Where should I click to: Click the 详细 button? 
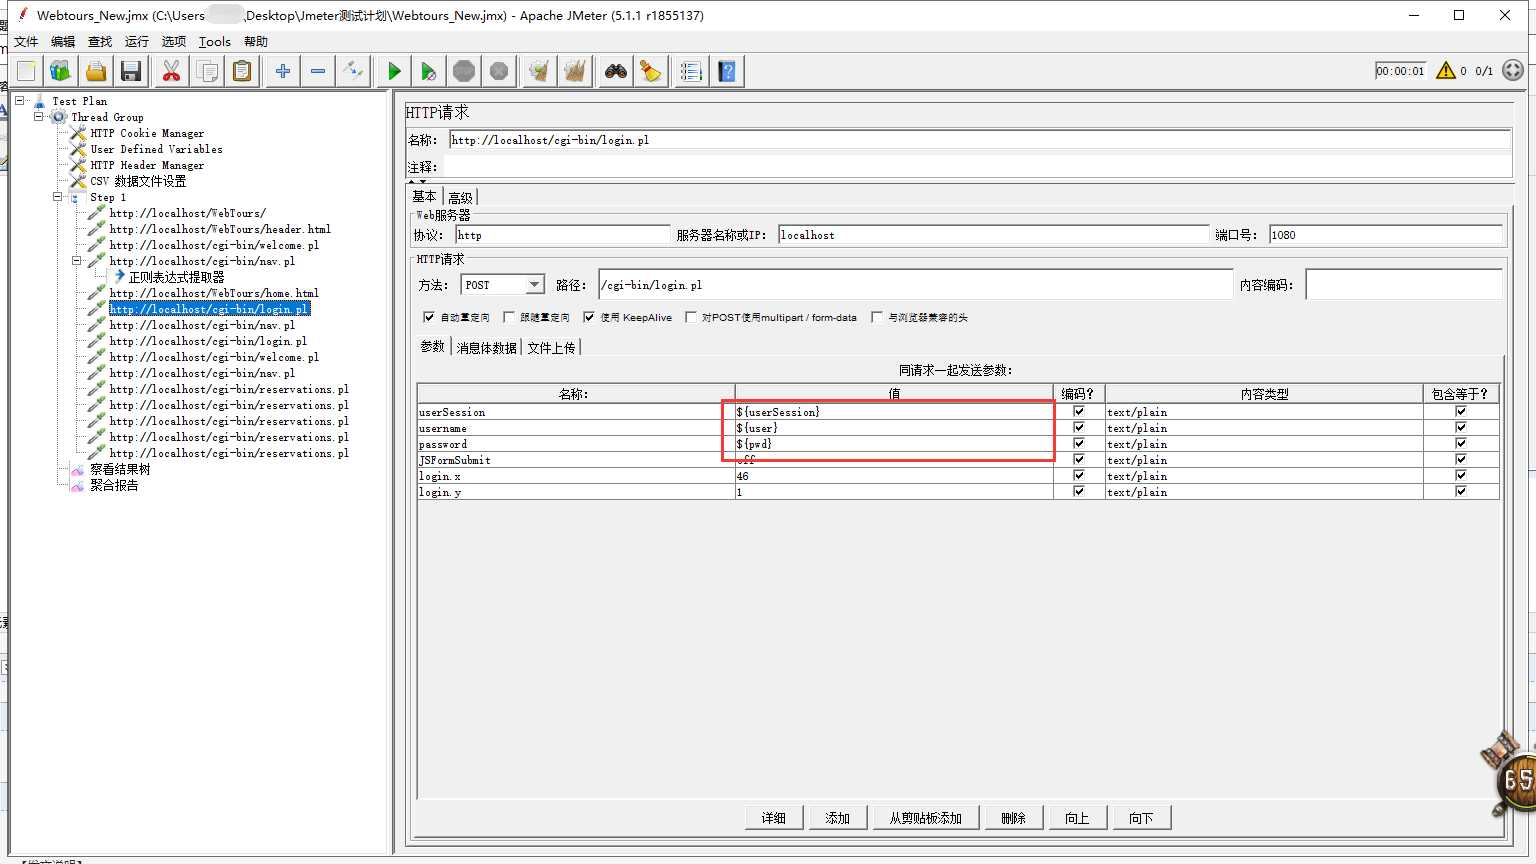coord(774,818)
